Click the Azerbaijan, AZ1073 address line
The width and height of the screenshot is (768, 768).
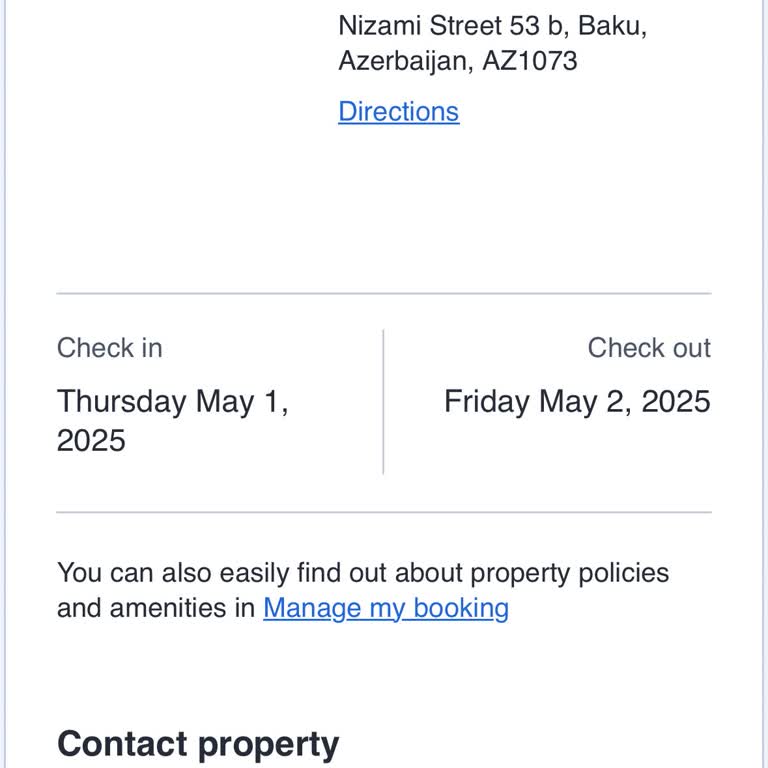(x=457, y=61)
